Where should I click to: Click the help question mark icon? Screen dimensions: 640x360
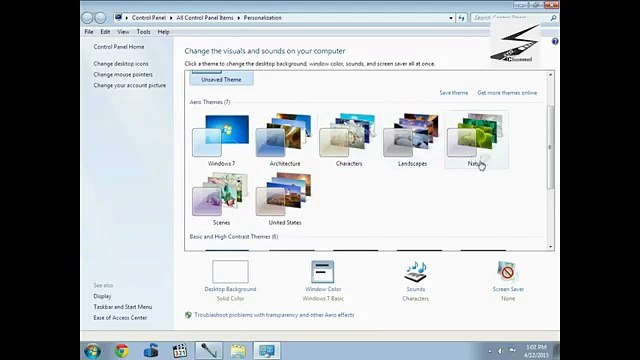555,41
